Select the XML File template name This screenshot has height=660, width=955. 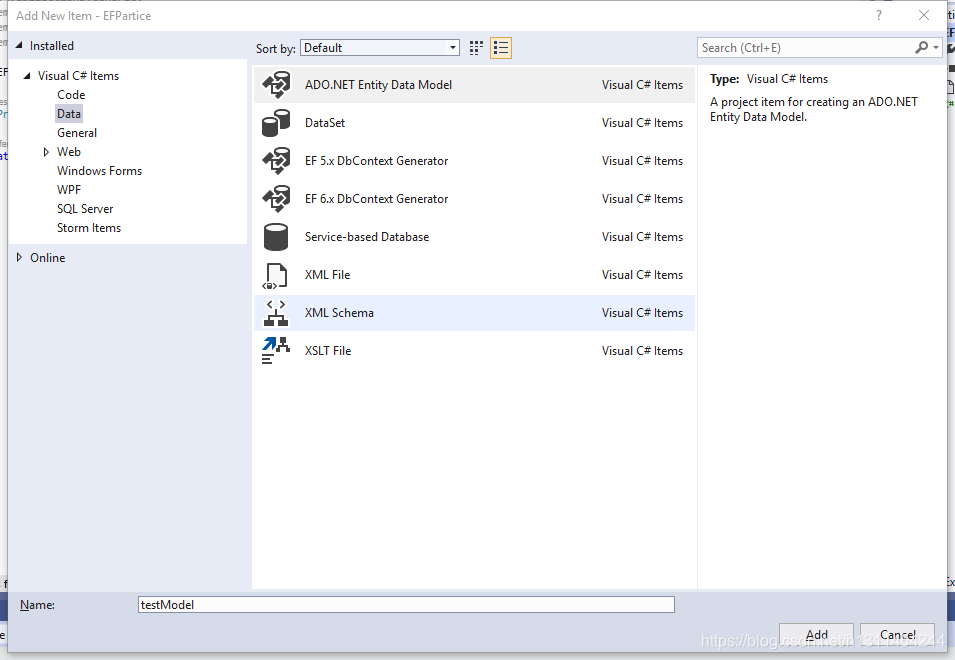328,275
